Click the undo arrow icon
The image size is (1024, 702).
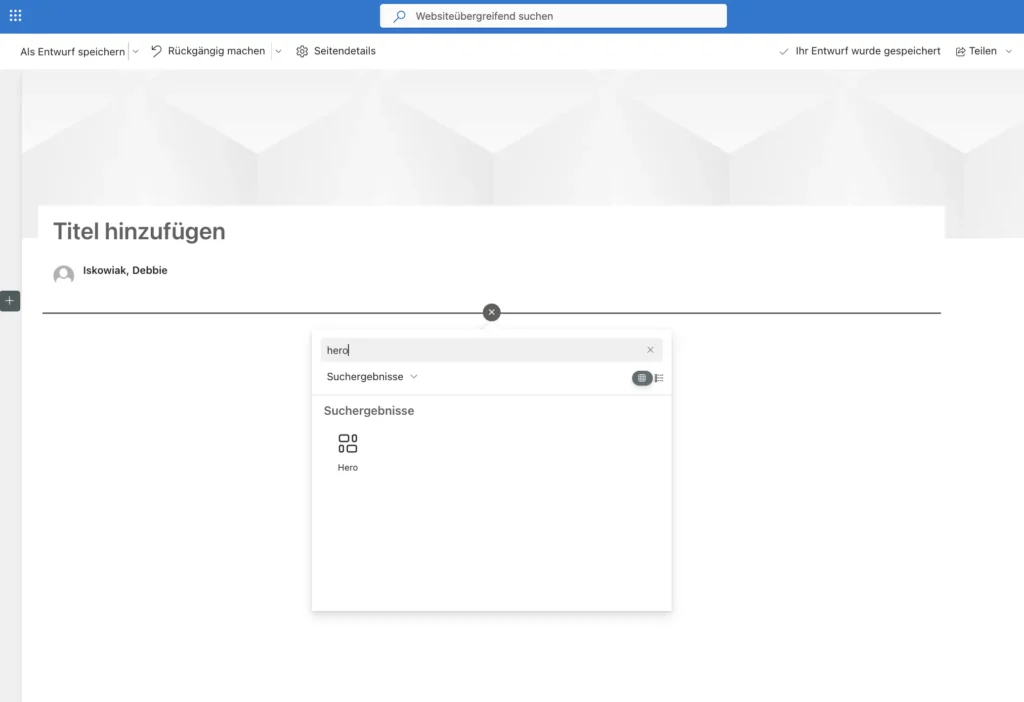click(x=157, y=51)
